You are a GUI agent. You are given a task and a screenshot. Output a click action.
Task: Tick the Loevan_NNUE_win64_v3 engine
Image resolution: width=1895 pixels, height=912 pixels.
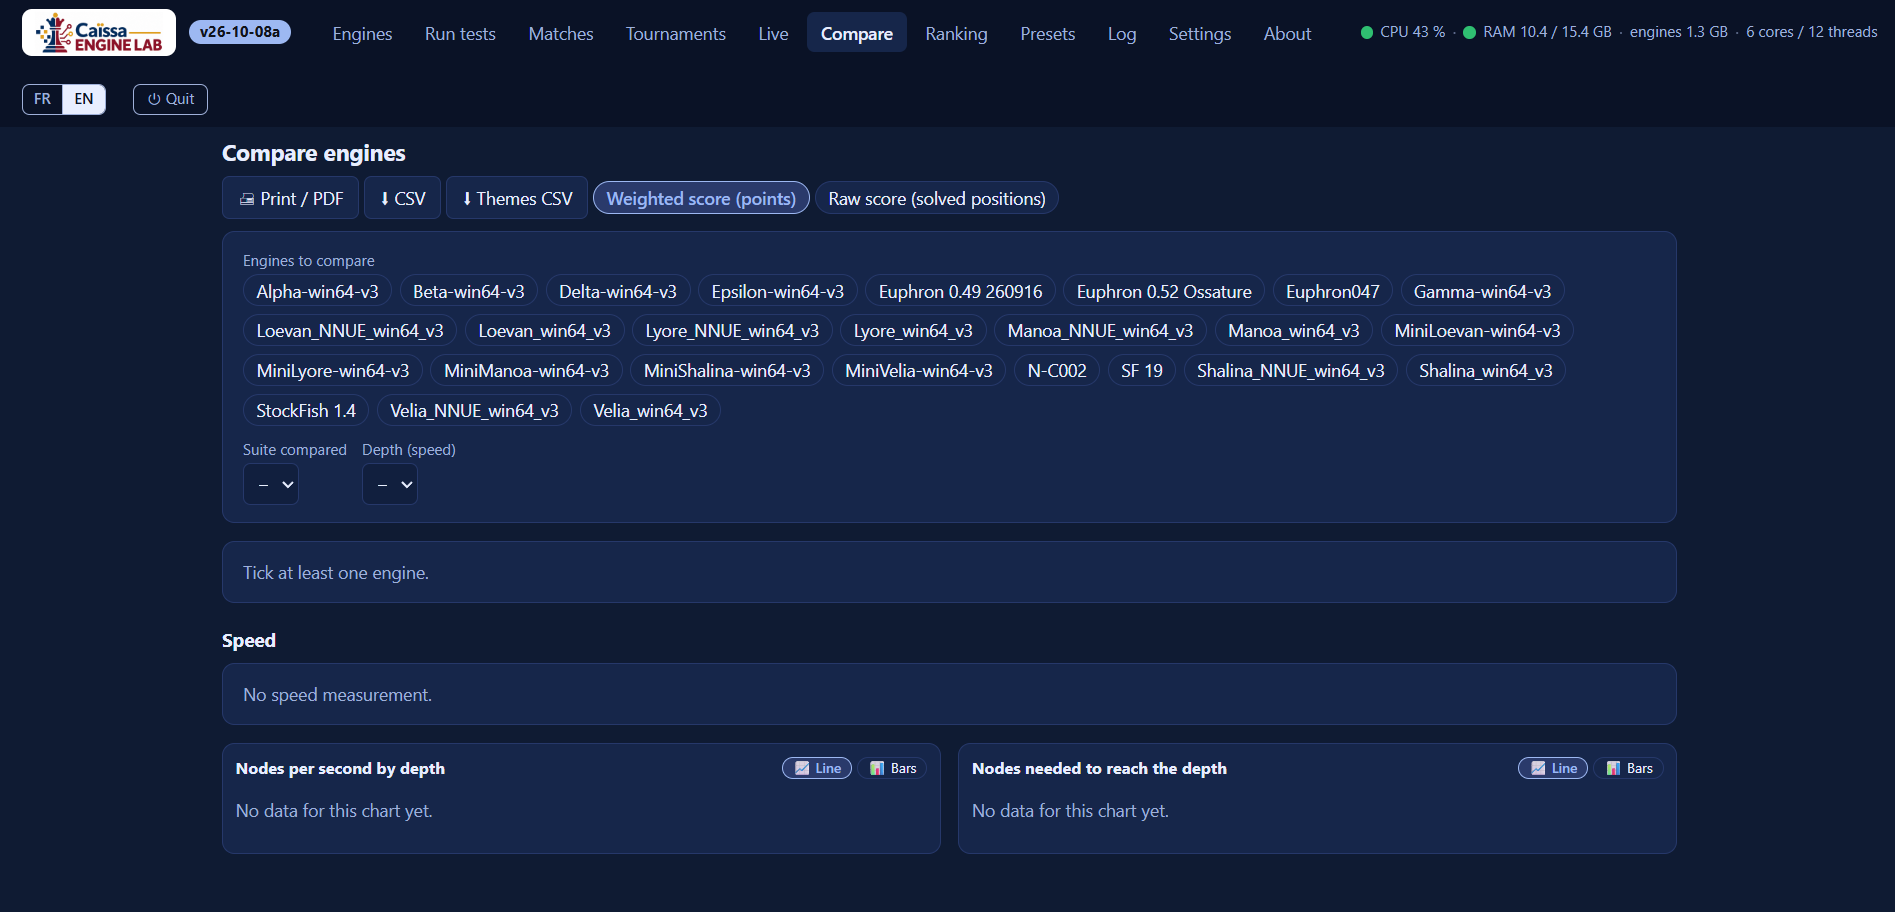coord(350,330)
